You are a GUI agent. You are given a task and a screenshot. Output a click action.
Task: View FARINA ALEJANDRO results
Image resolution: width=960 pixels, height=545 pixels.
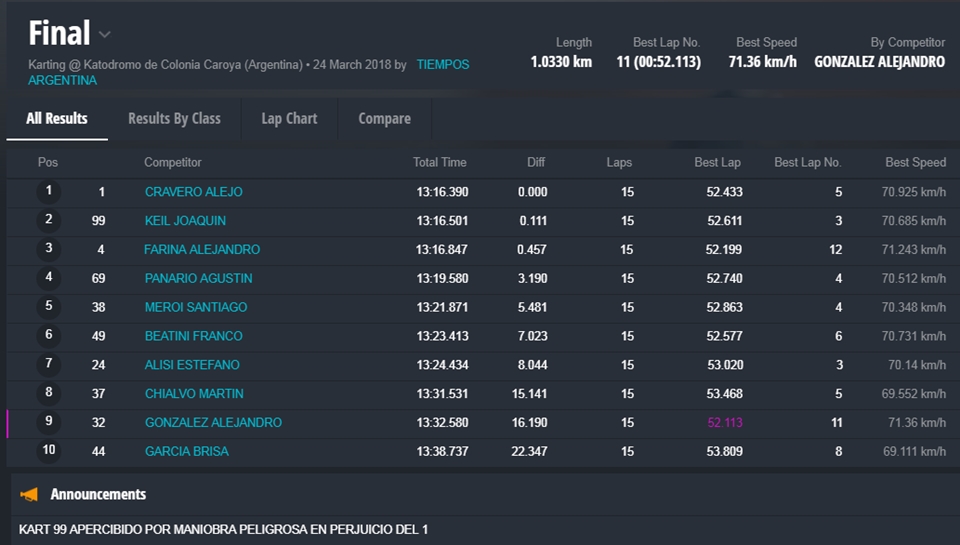coord(202,250)
